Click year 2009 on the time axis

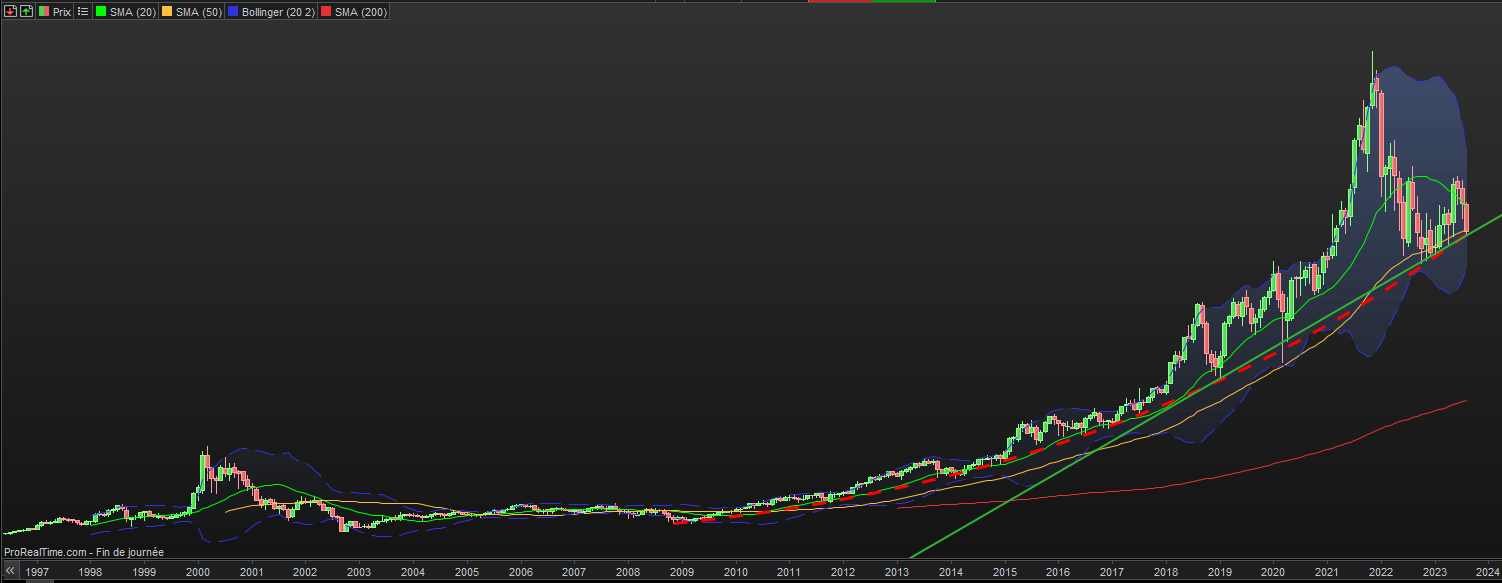[x=681, y=573]
